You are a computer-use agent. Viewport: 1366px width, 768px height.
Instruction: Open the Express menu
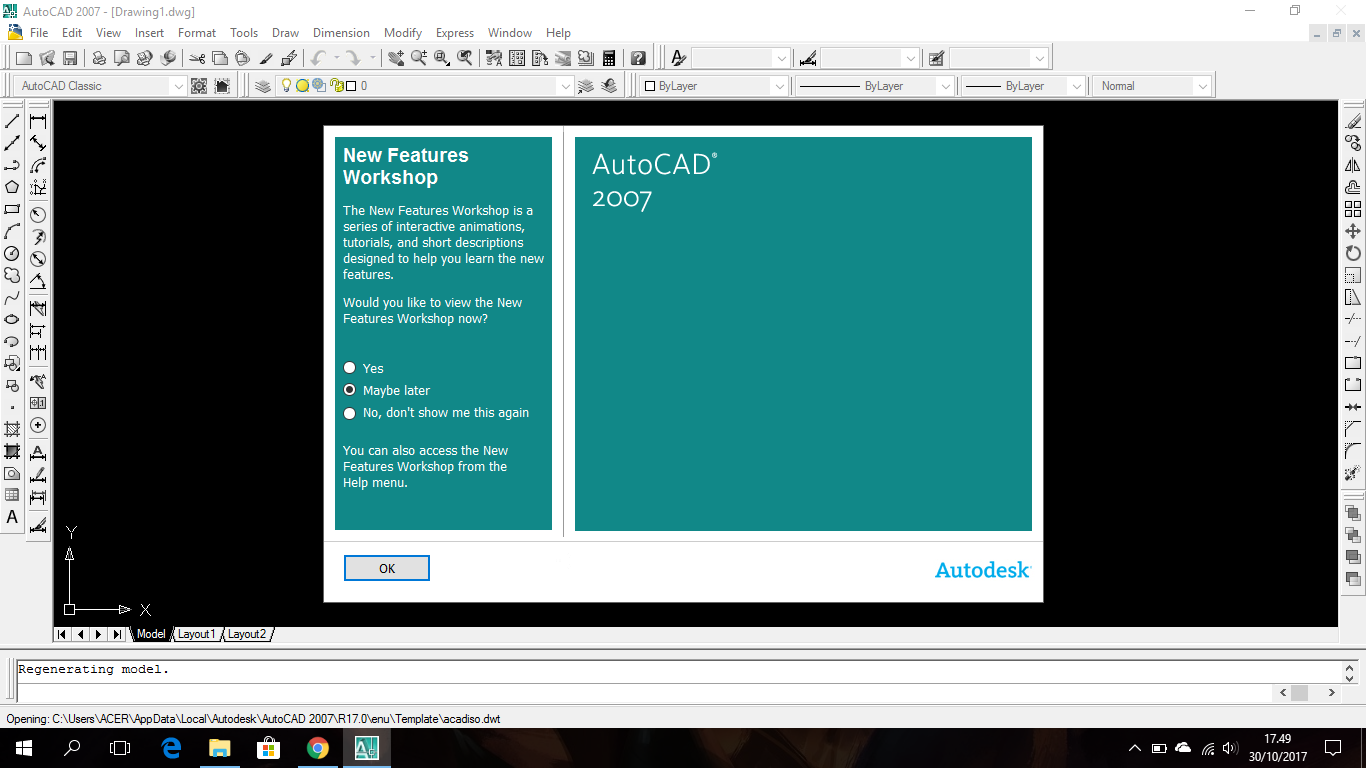(455, 33)
